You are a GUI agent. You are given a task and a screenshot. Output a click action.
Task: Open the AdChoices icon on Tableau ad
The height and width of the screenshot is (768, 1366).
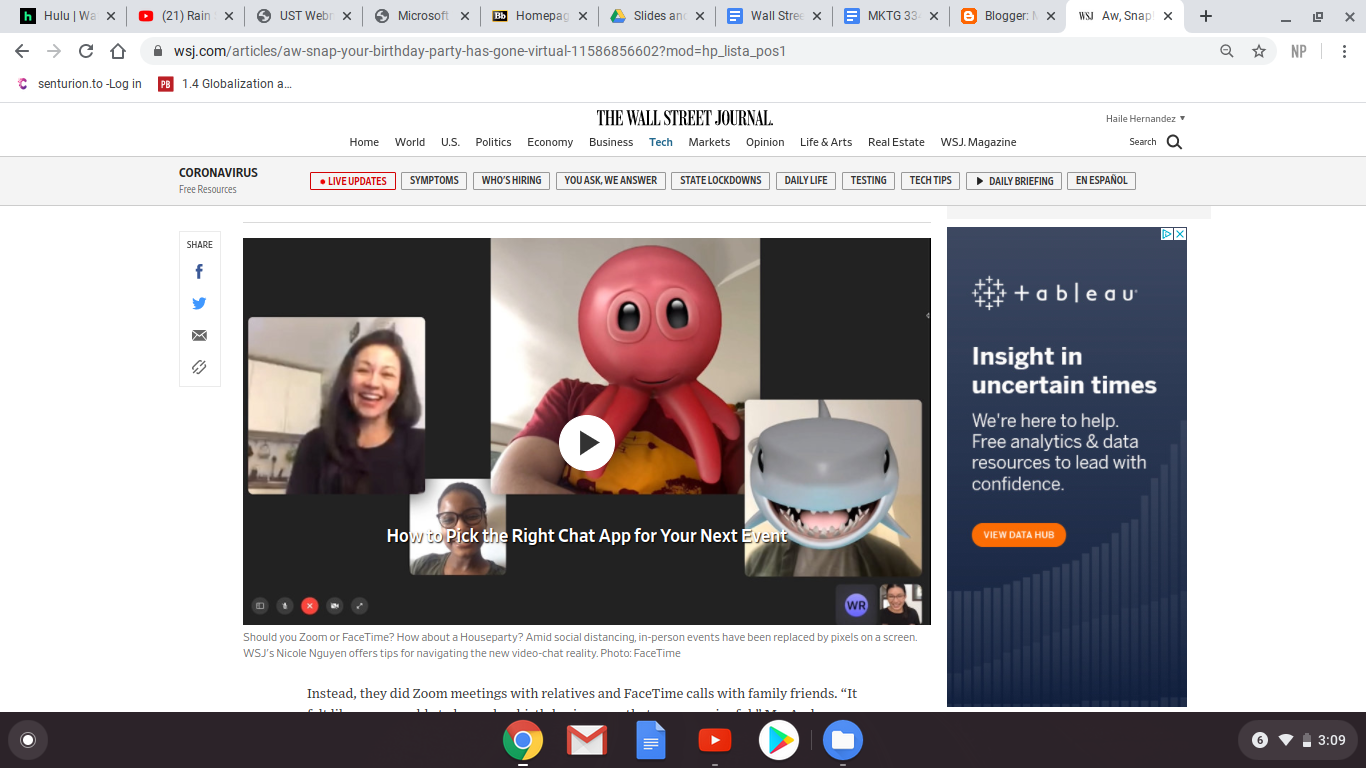(1166, 234)
